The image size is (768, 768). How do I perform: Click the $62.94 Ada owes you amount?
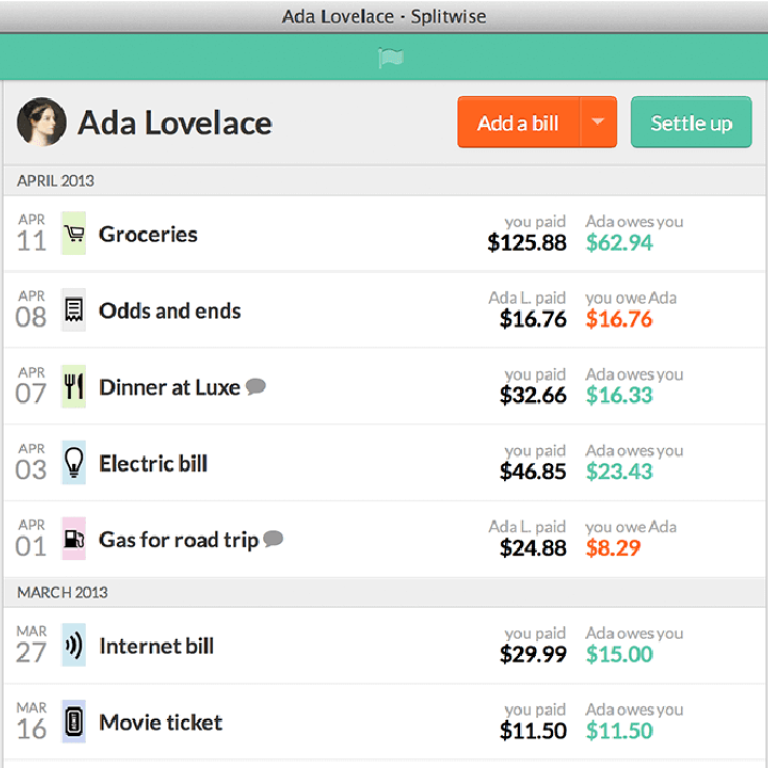click(x=620, y=242)
